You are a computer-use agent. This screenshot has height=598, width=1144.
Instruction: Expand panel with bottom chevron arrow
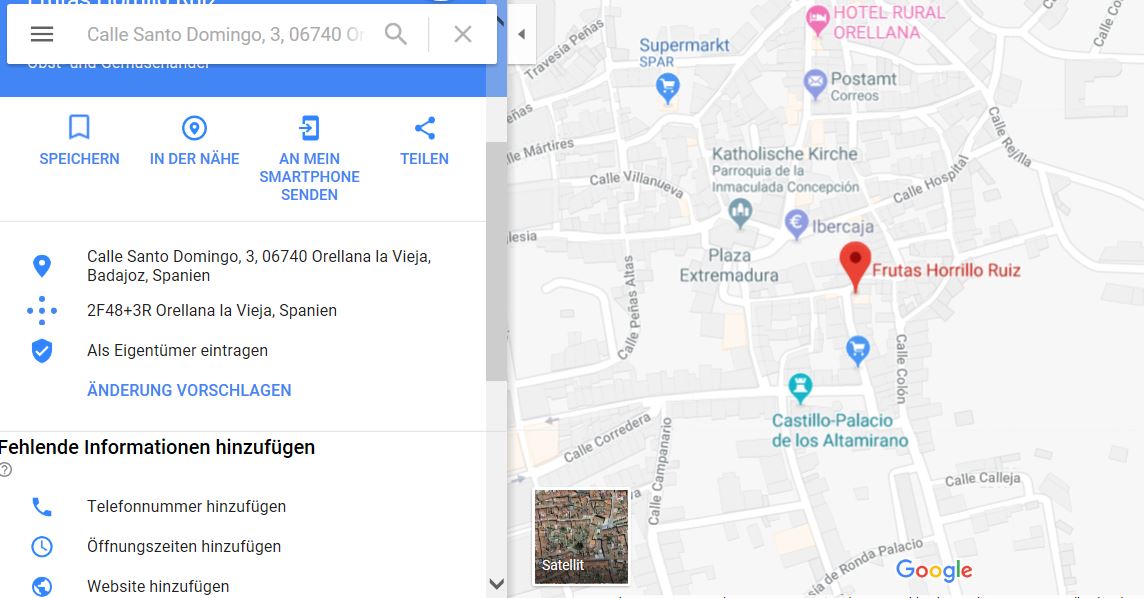click(x=497, y=583)
